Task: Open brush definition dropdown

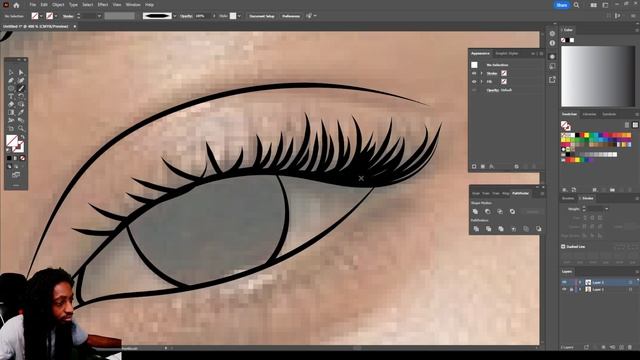Action: 175,16
